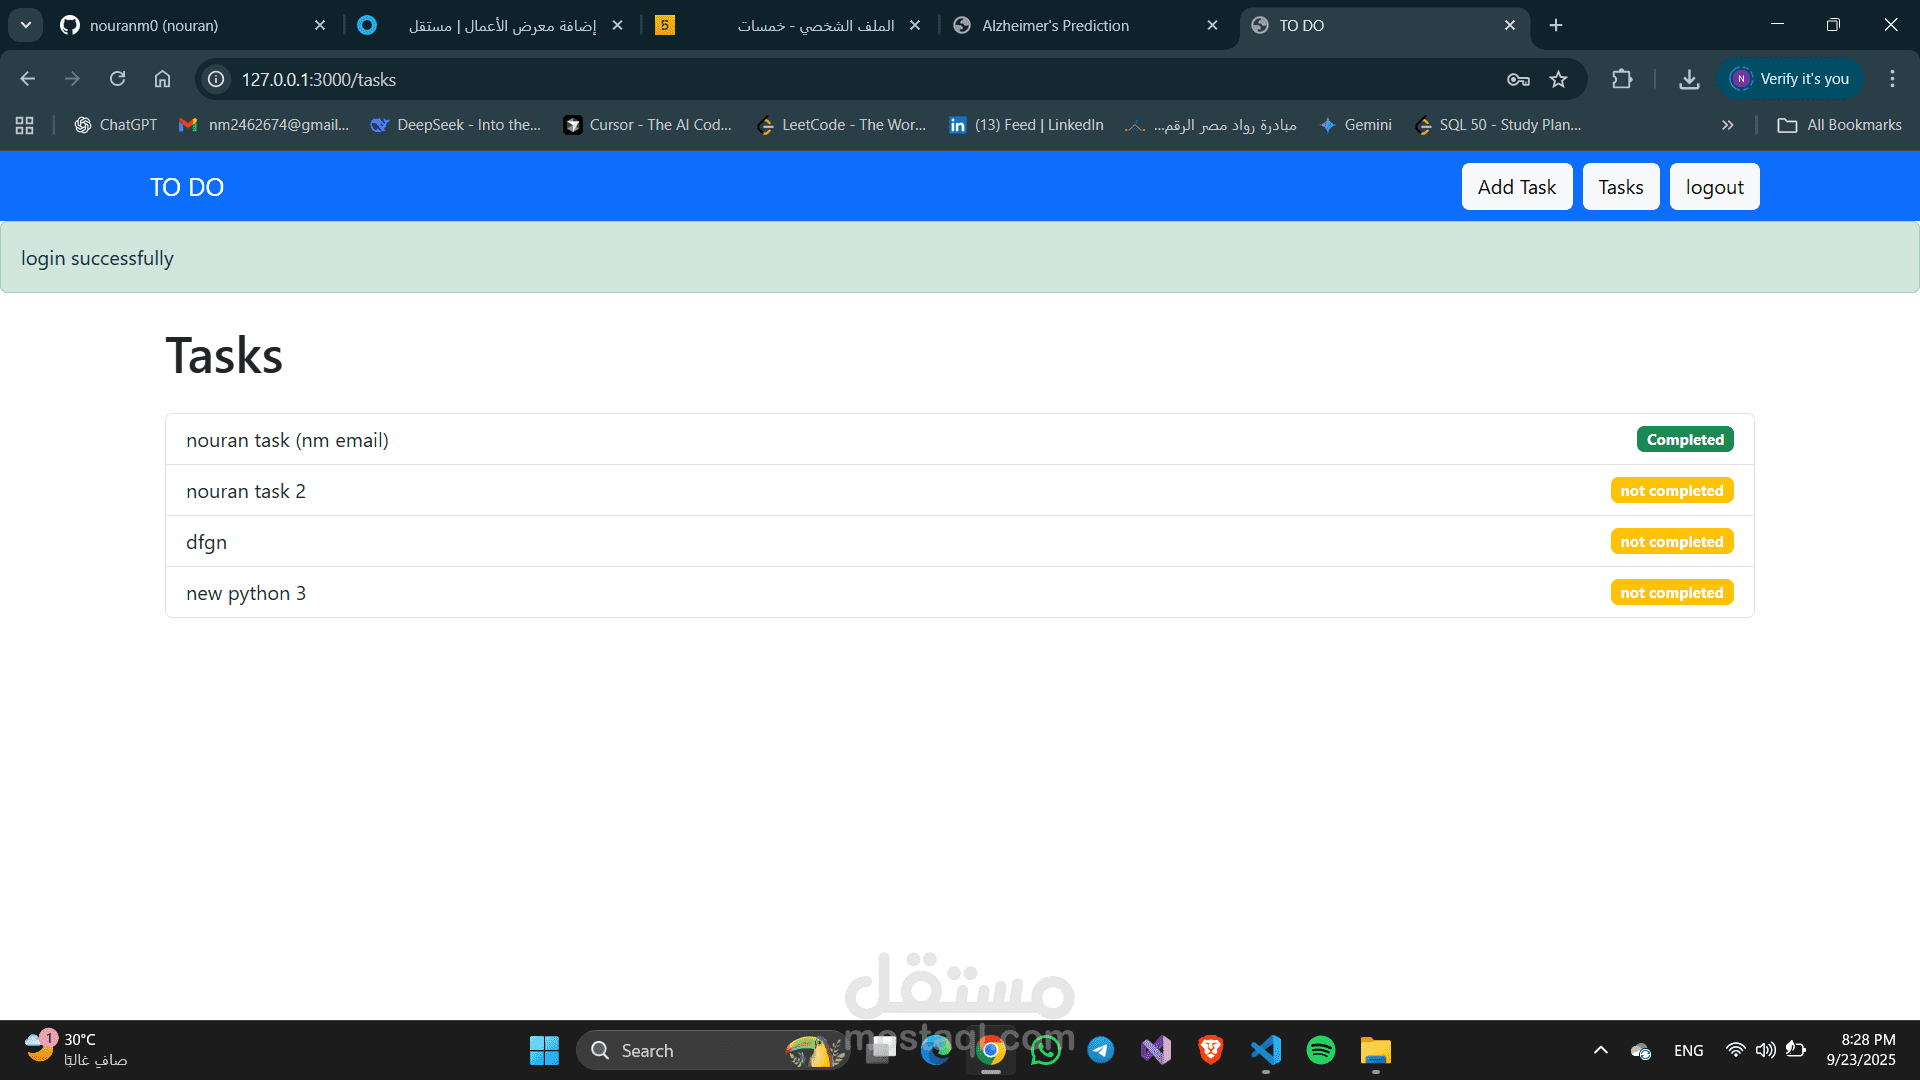This screenshot has width=1920, height=1080.
Task: Open the extensions puzzle icon
Action: [x=1622, y=79]
